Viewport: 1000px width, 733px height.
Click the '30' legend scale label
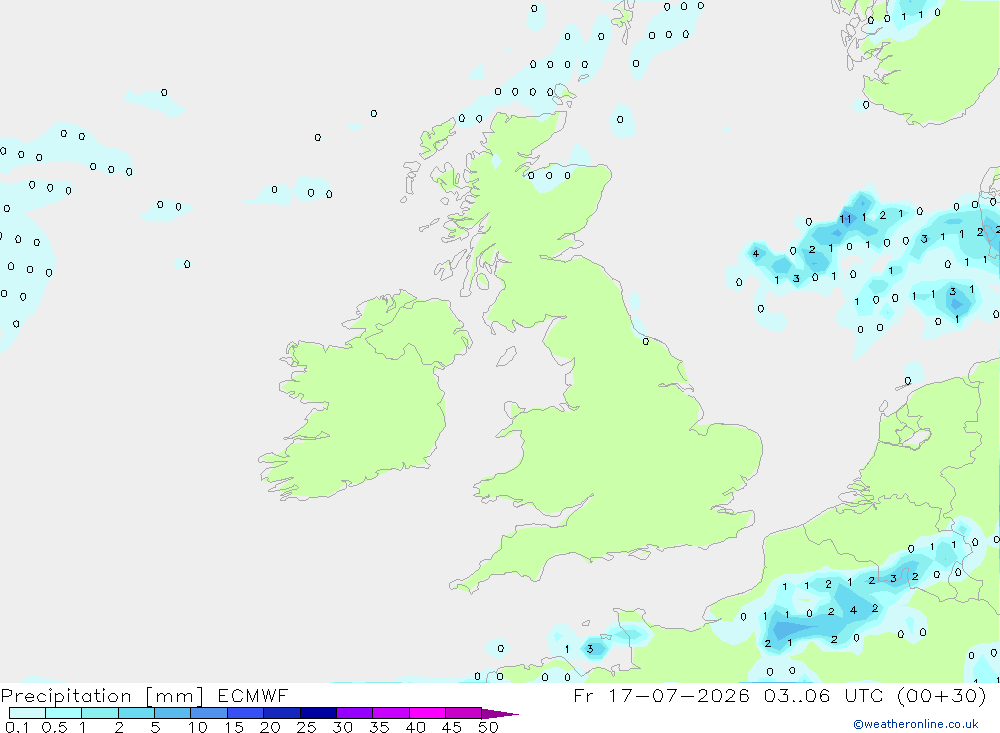coord(343,727)
